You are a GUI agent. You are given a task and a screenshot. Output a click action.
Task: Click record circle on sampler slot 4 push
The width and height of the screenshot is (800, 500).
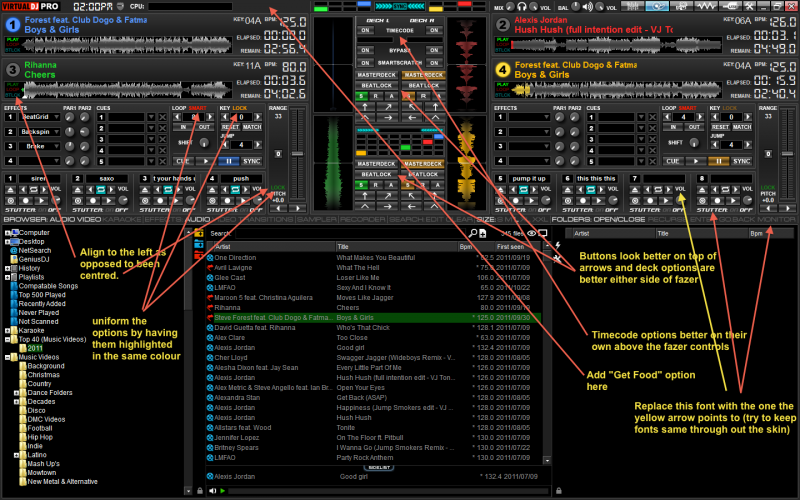pyautogui.click(x=228, y=201)
